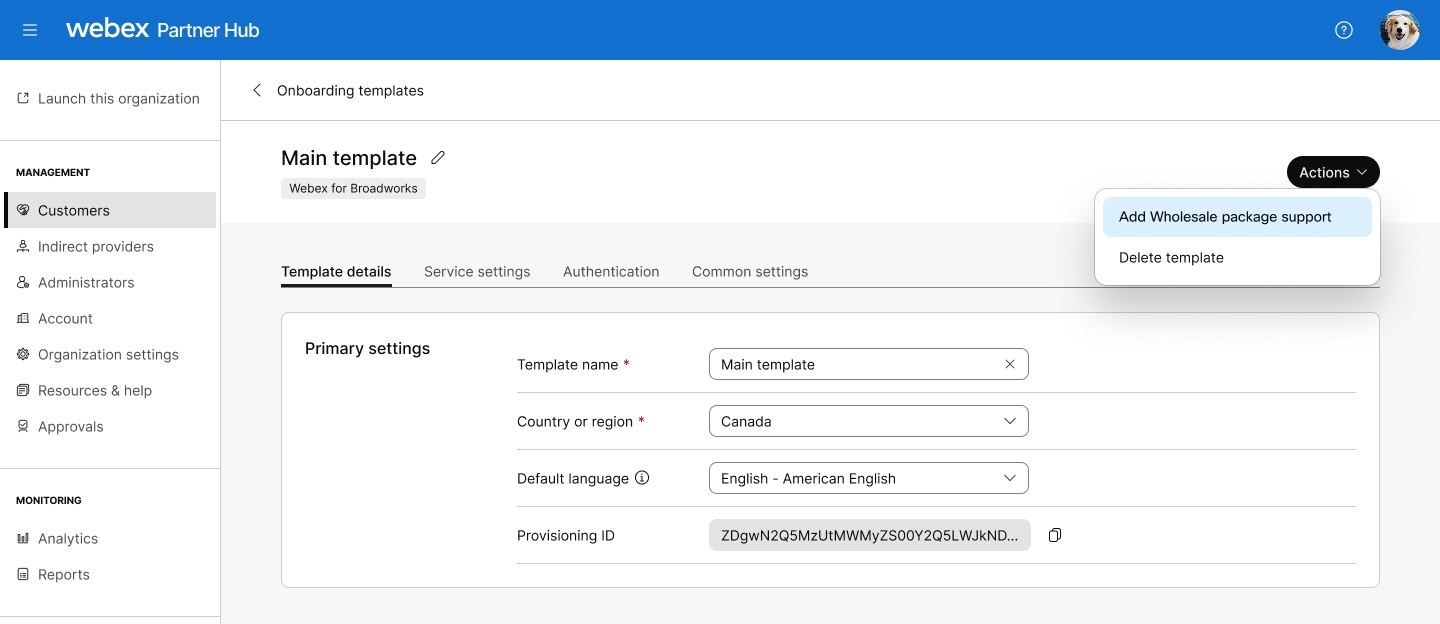Click the Webex for Broadworks tag

(353, 188)
